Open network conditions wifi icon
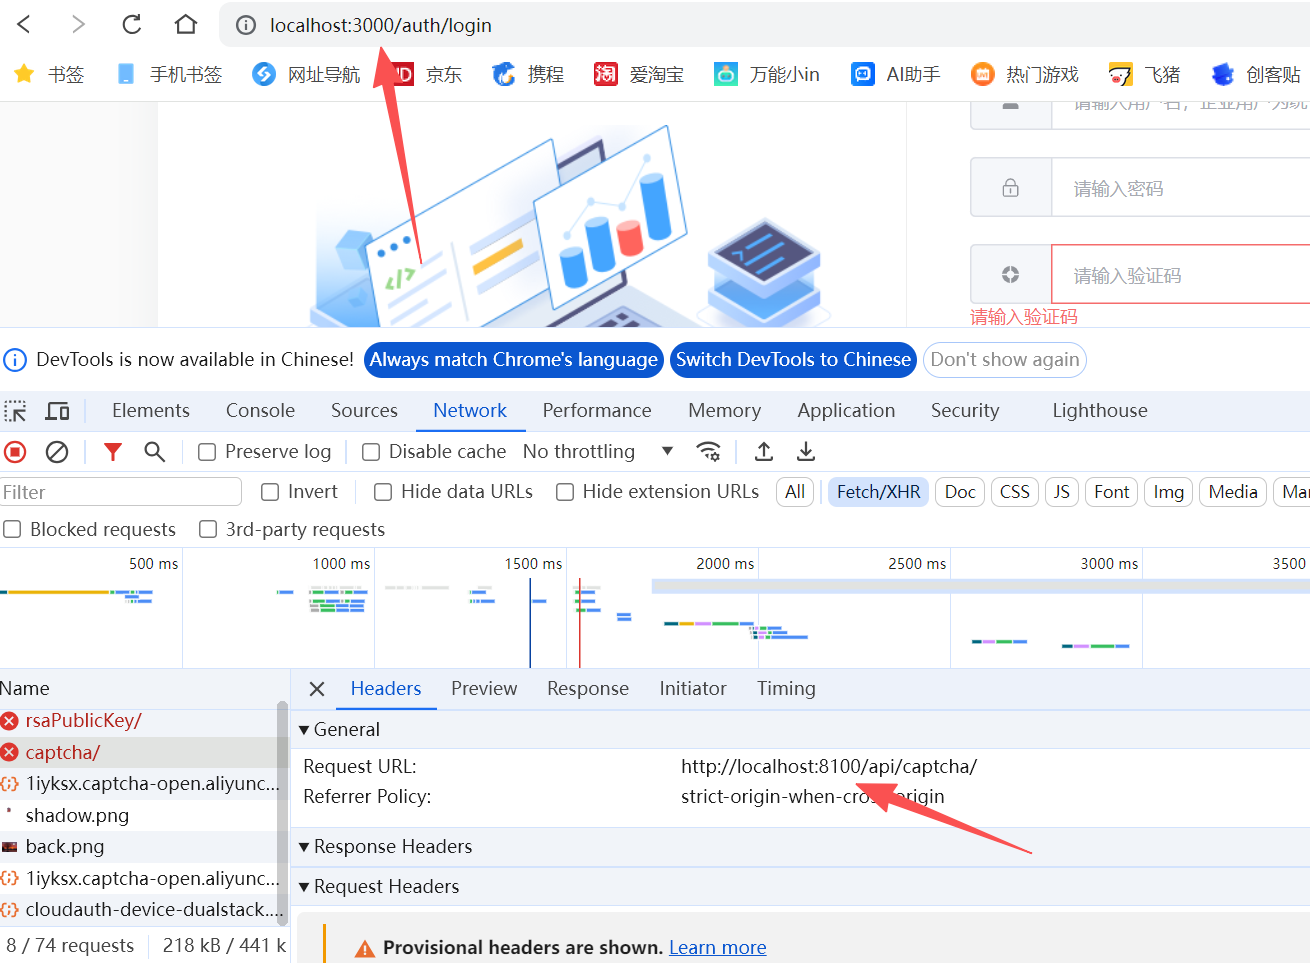Image resolution: width=1310 pixels, height=963 pixels. 709,452
